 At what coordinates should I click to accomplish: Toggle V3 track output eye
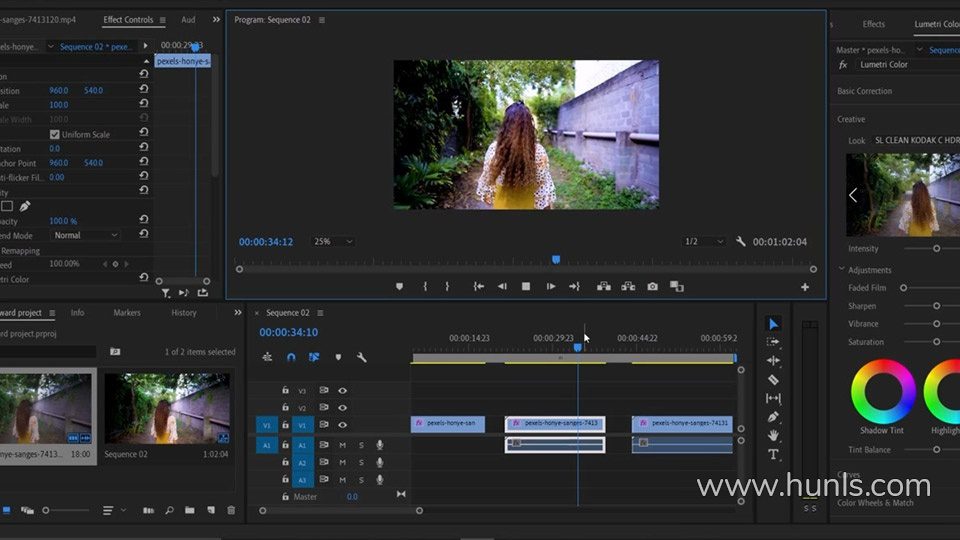[342, 390]
